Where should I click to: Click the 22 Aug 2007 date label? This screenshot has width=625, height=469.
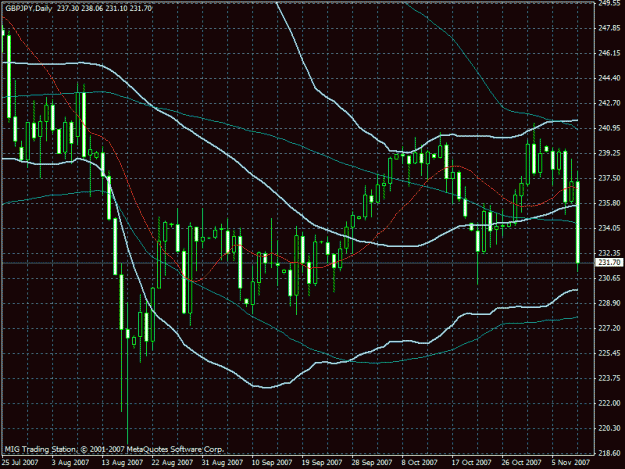[x=172, y=462]
